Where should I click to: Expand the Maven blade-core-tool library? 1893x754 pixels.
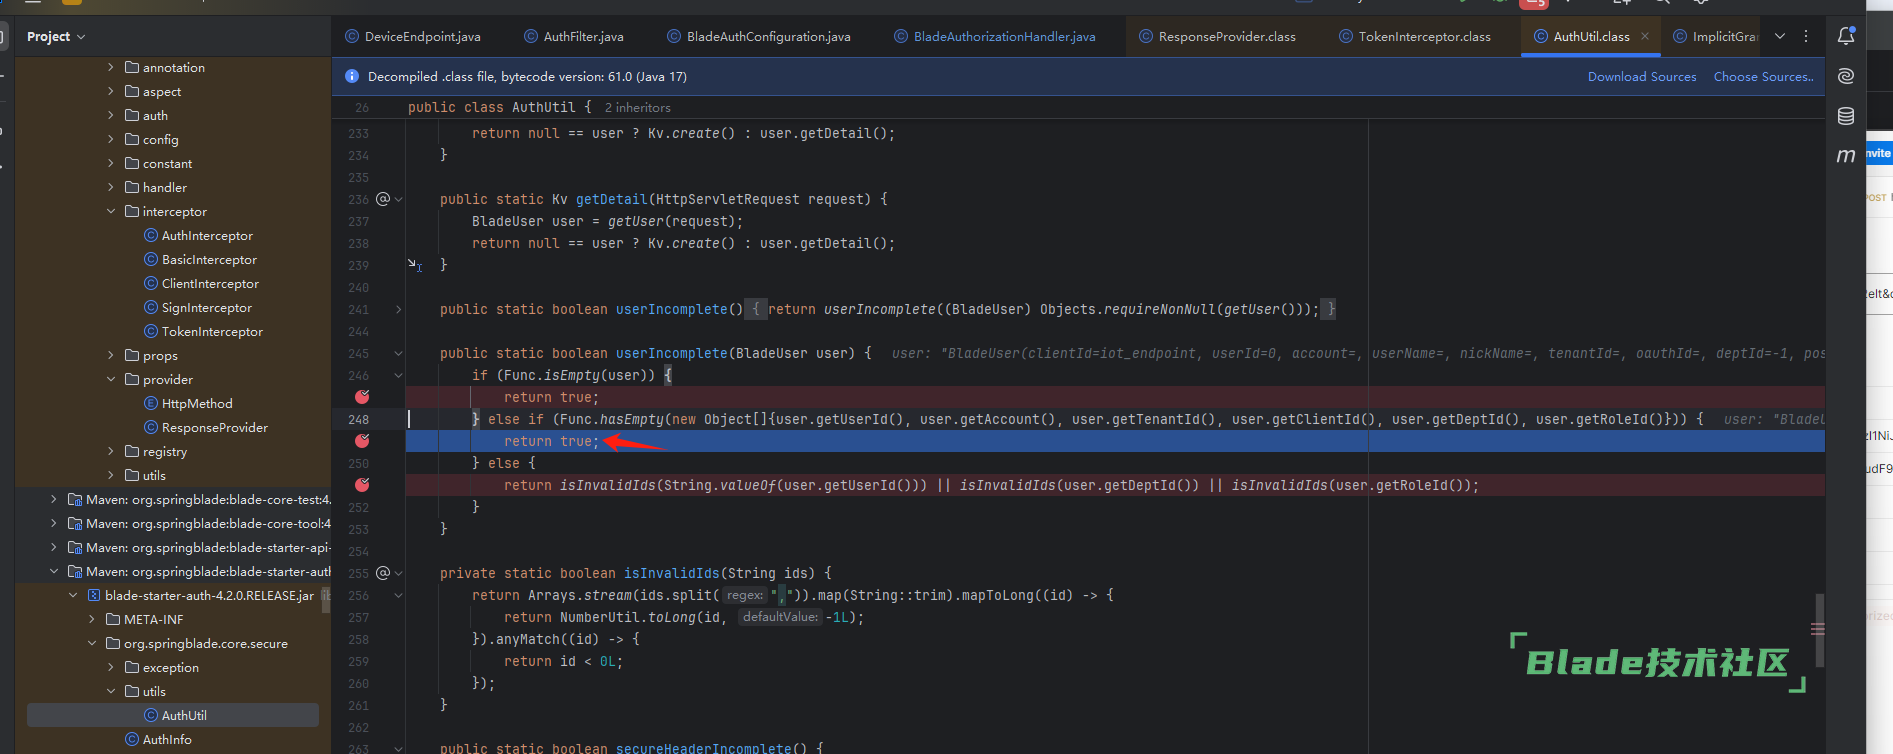(x=54, y=523)
